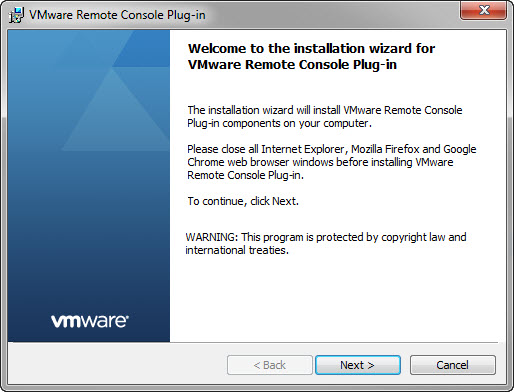
Task: Click the blank footer area left of Back
Action: [117, 365]
